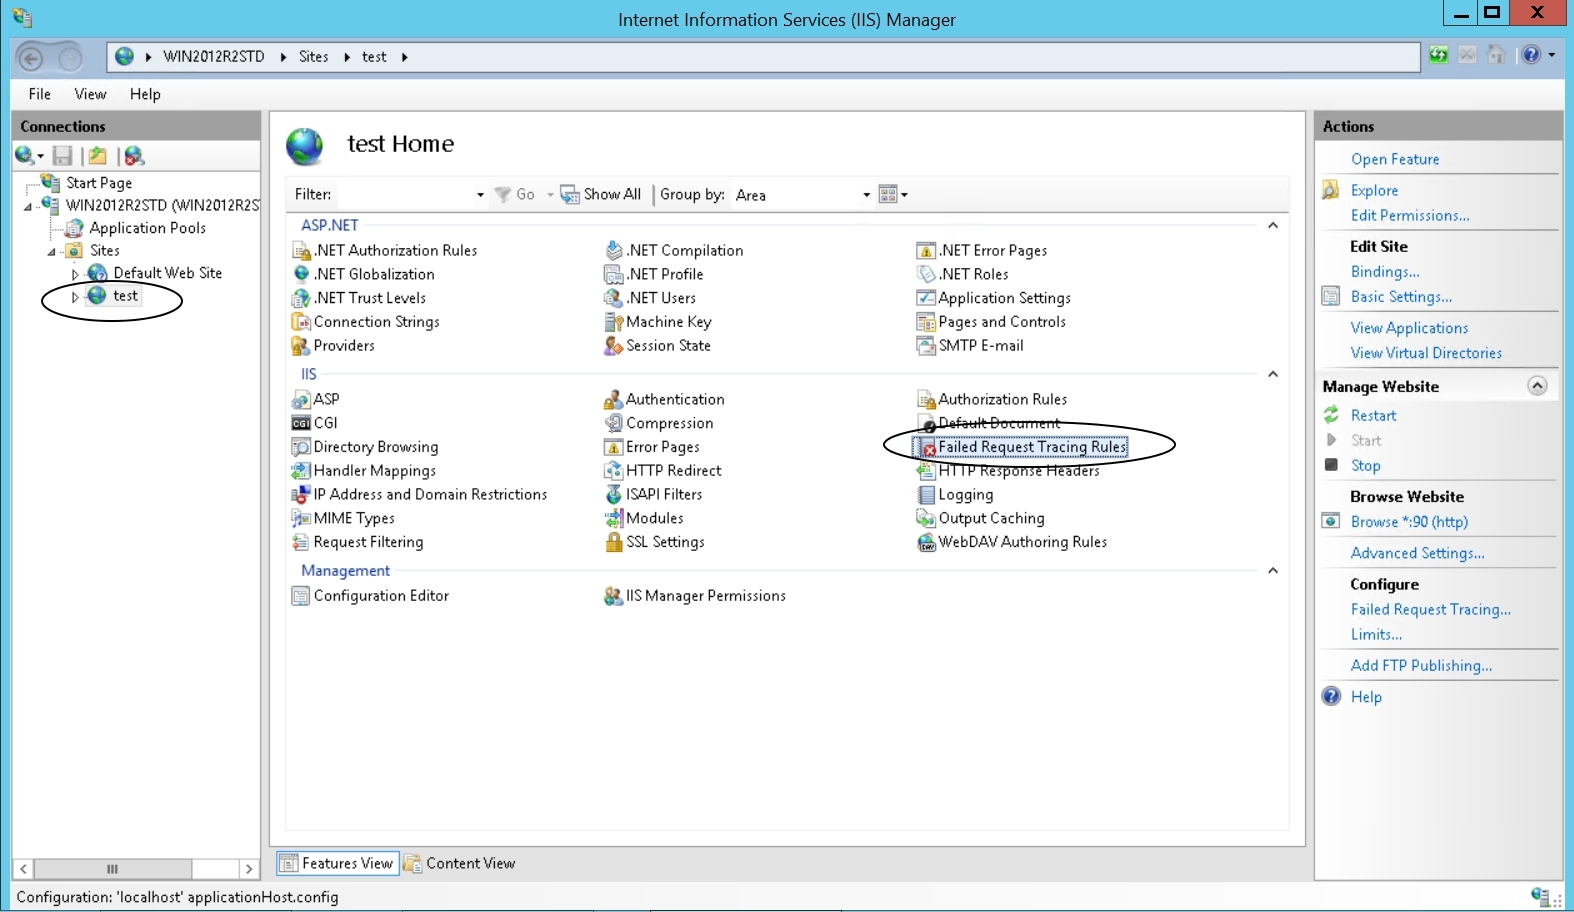Click the ISAPI Filters icon
This screenshot has width=1574, height=912.
(x=614, y=495)
